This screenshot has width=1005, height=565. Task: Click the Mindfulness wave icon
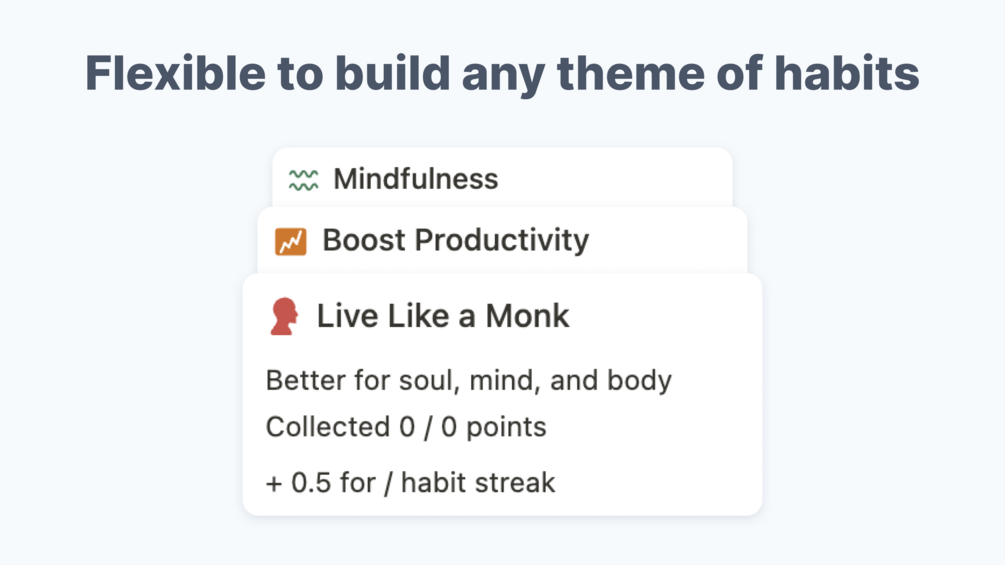(303, 180)
